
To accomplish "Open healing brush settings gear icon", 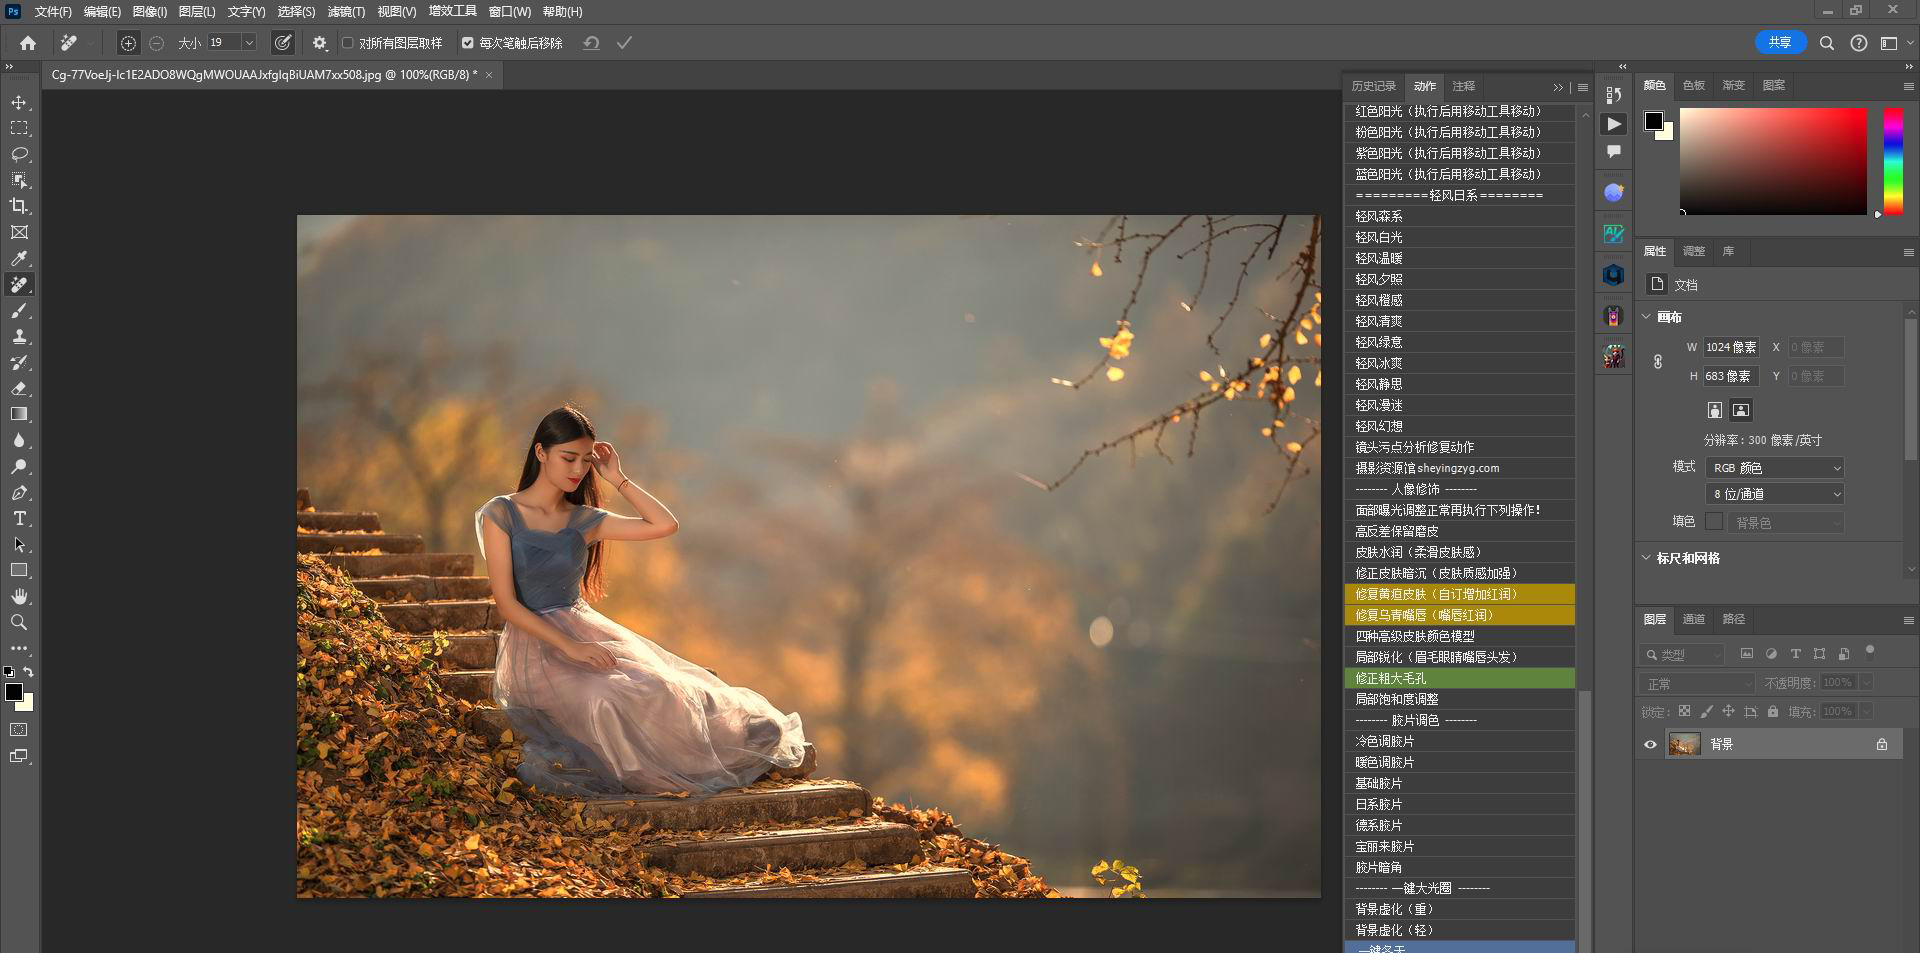I will [x=320, y=43].
